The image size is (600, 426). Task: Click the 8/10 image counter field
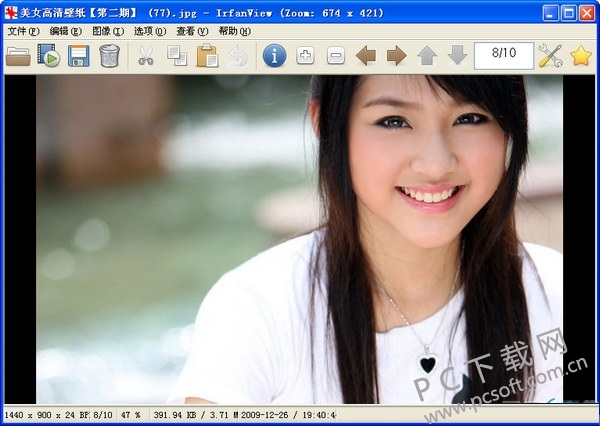(504, 56)
